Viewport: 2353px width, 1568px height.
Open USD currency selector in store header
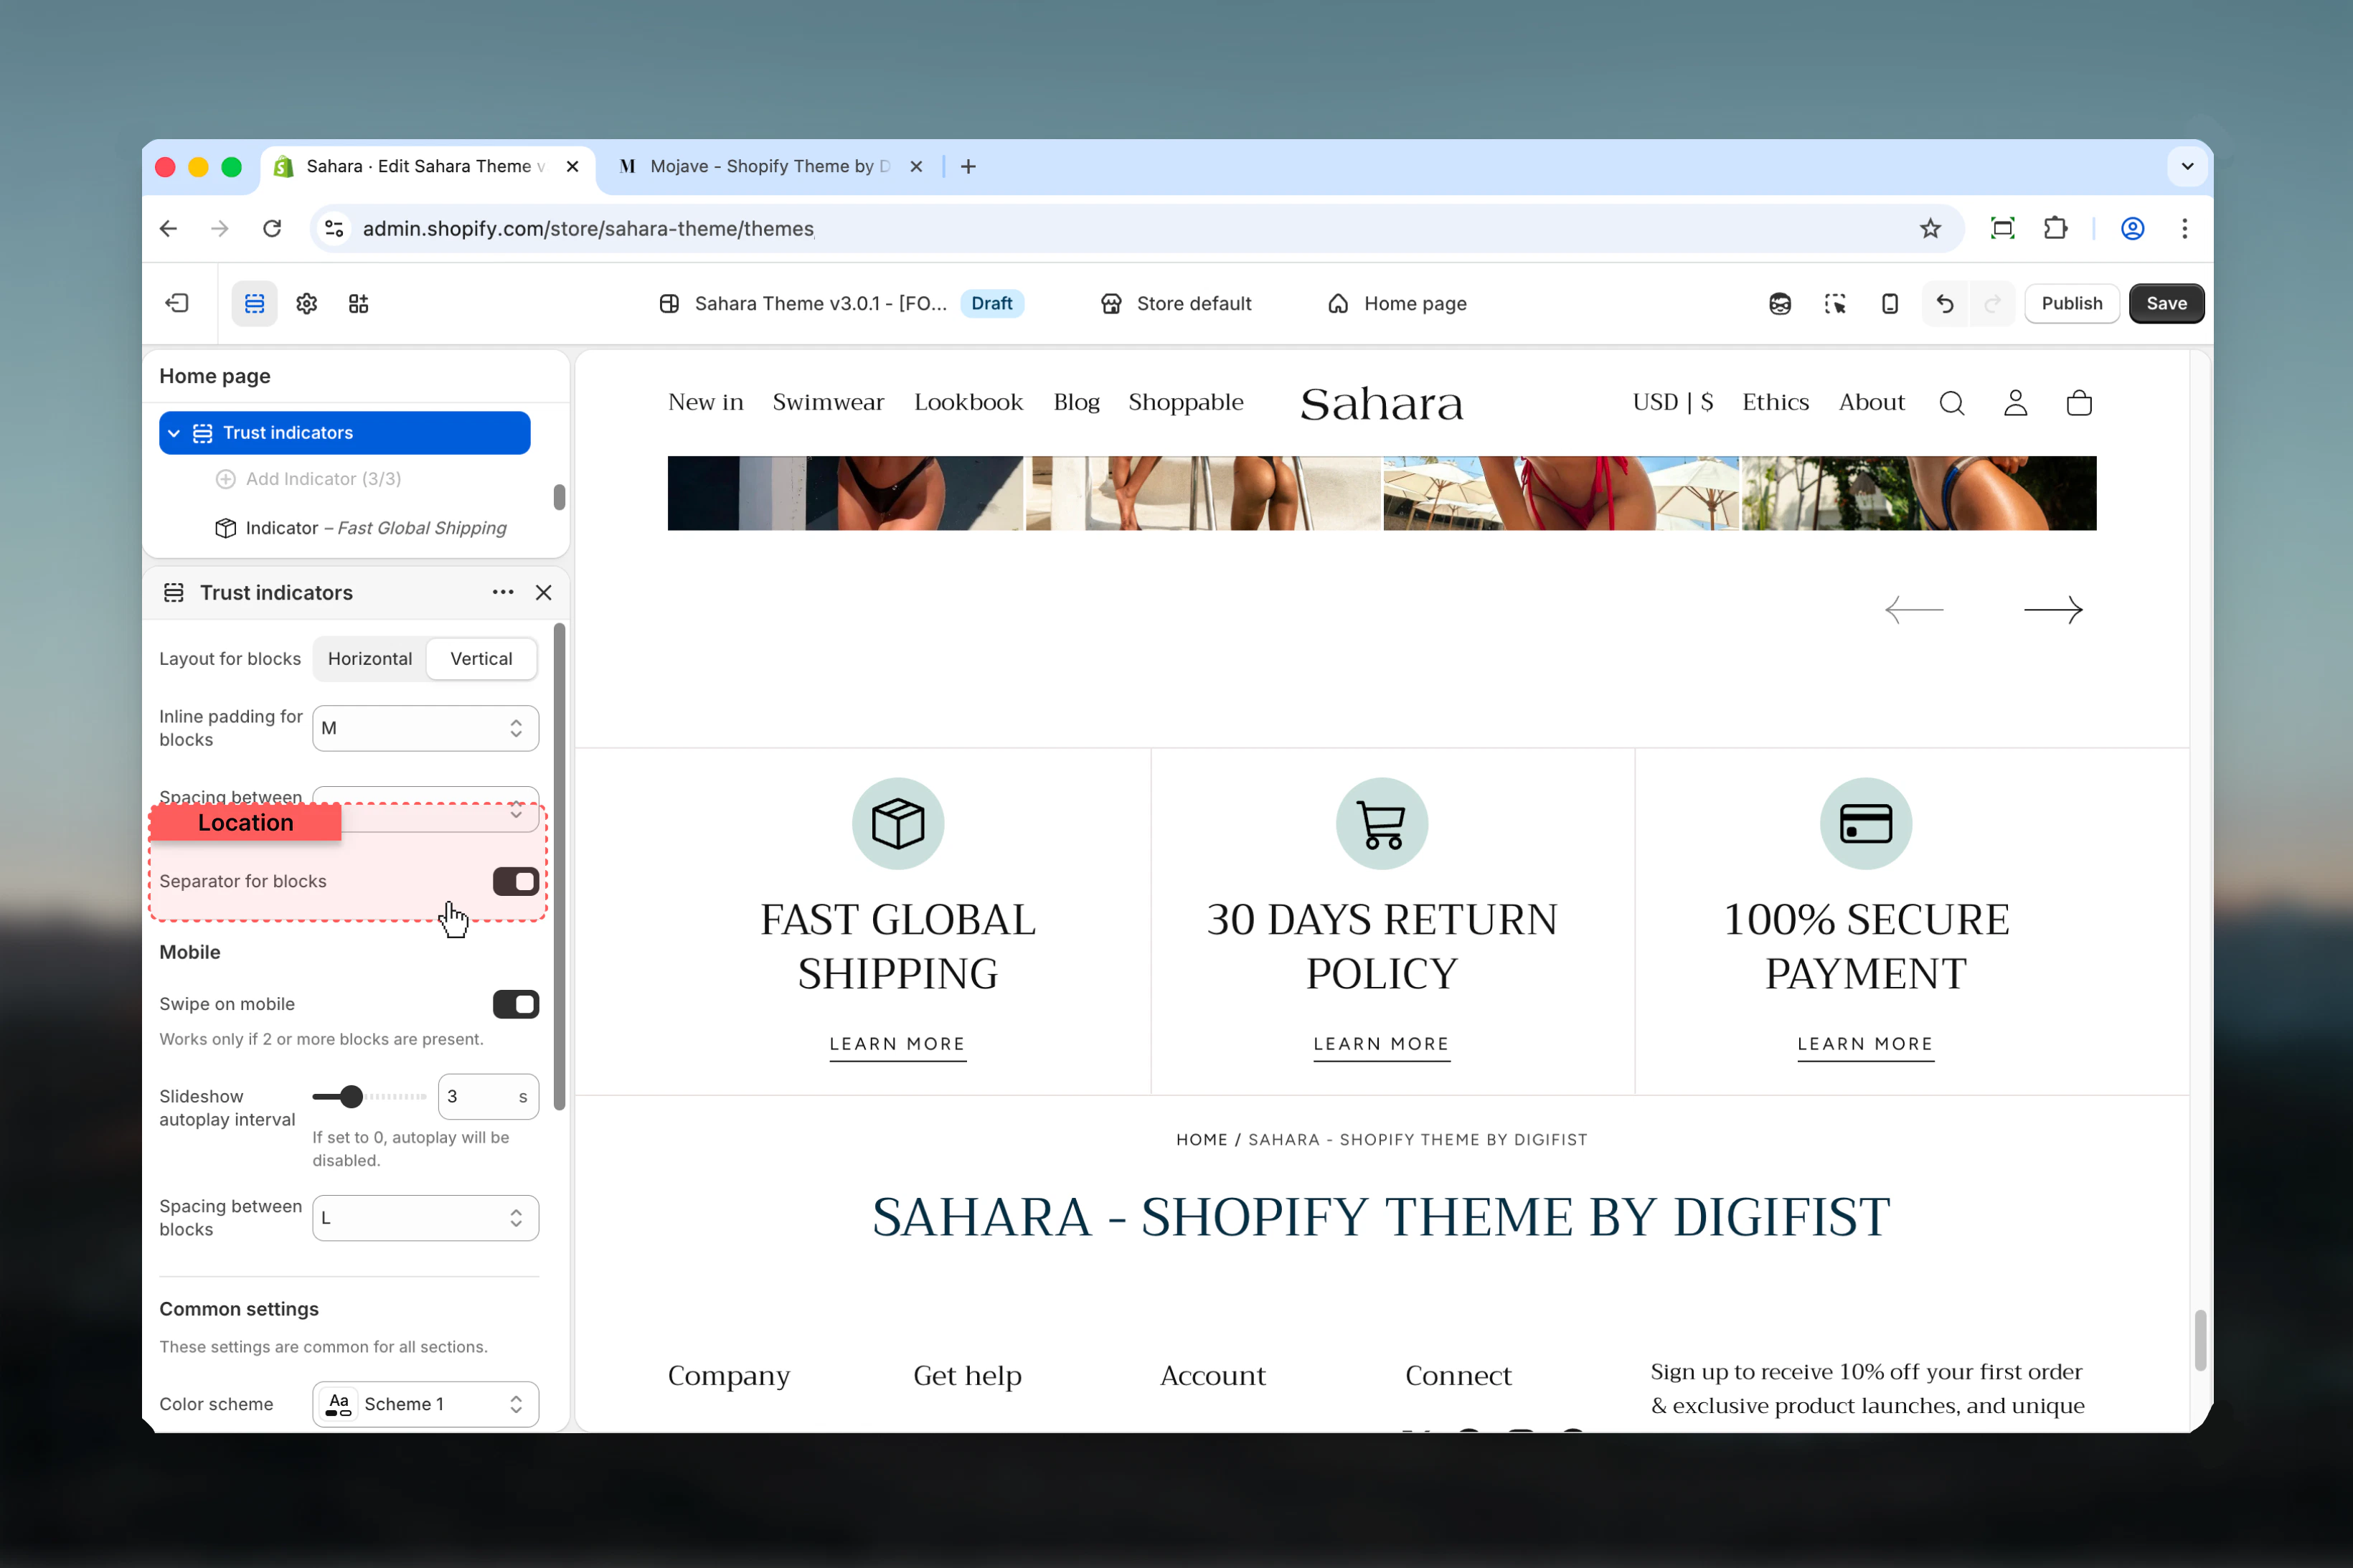pos(1673,402)
